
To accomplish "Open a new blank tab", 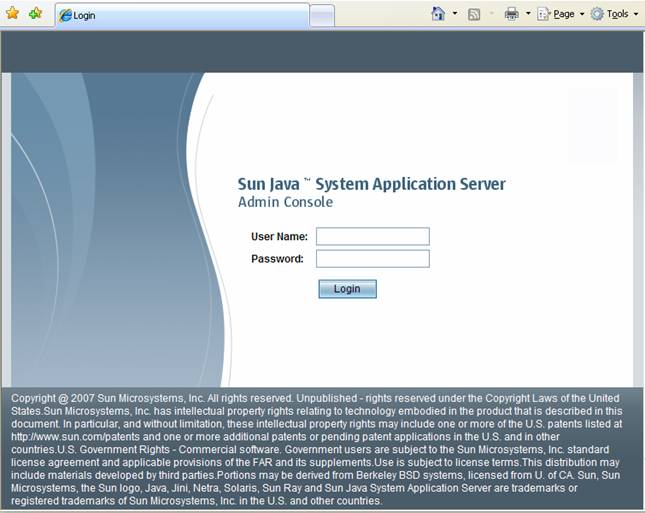I will tap(321, 16).
